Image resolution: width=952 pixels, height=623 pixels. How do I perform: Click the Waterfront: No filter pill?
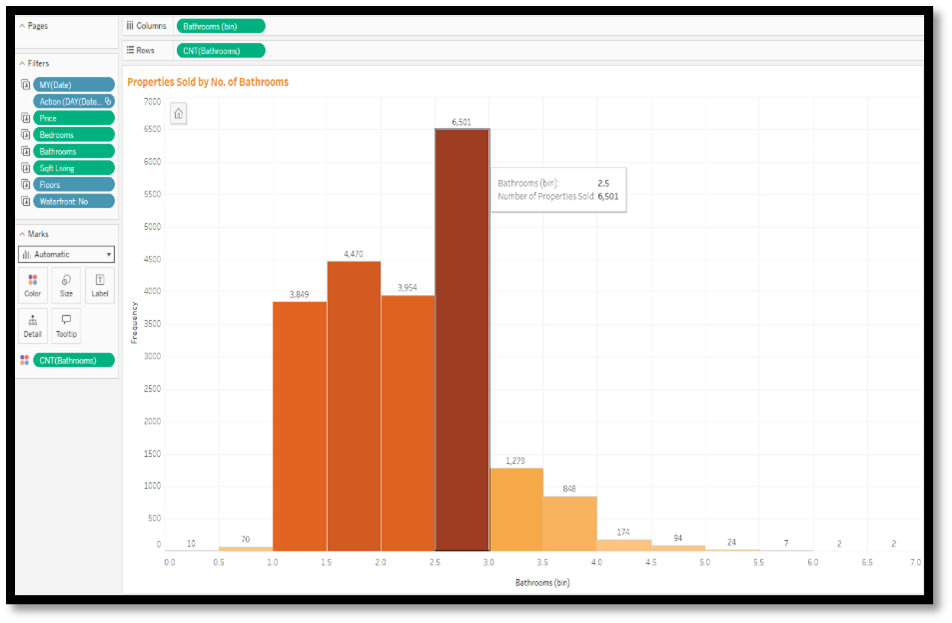(x=74, y=201)
